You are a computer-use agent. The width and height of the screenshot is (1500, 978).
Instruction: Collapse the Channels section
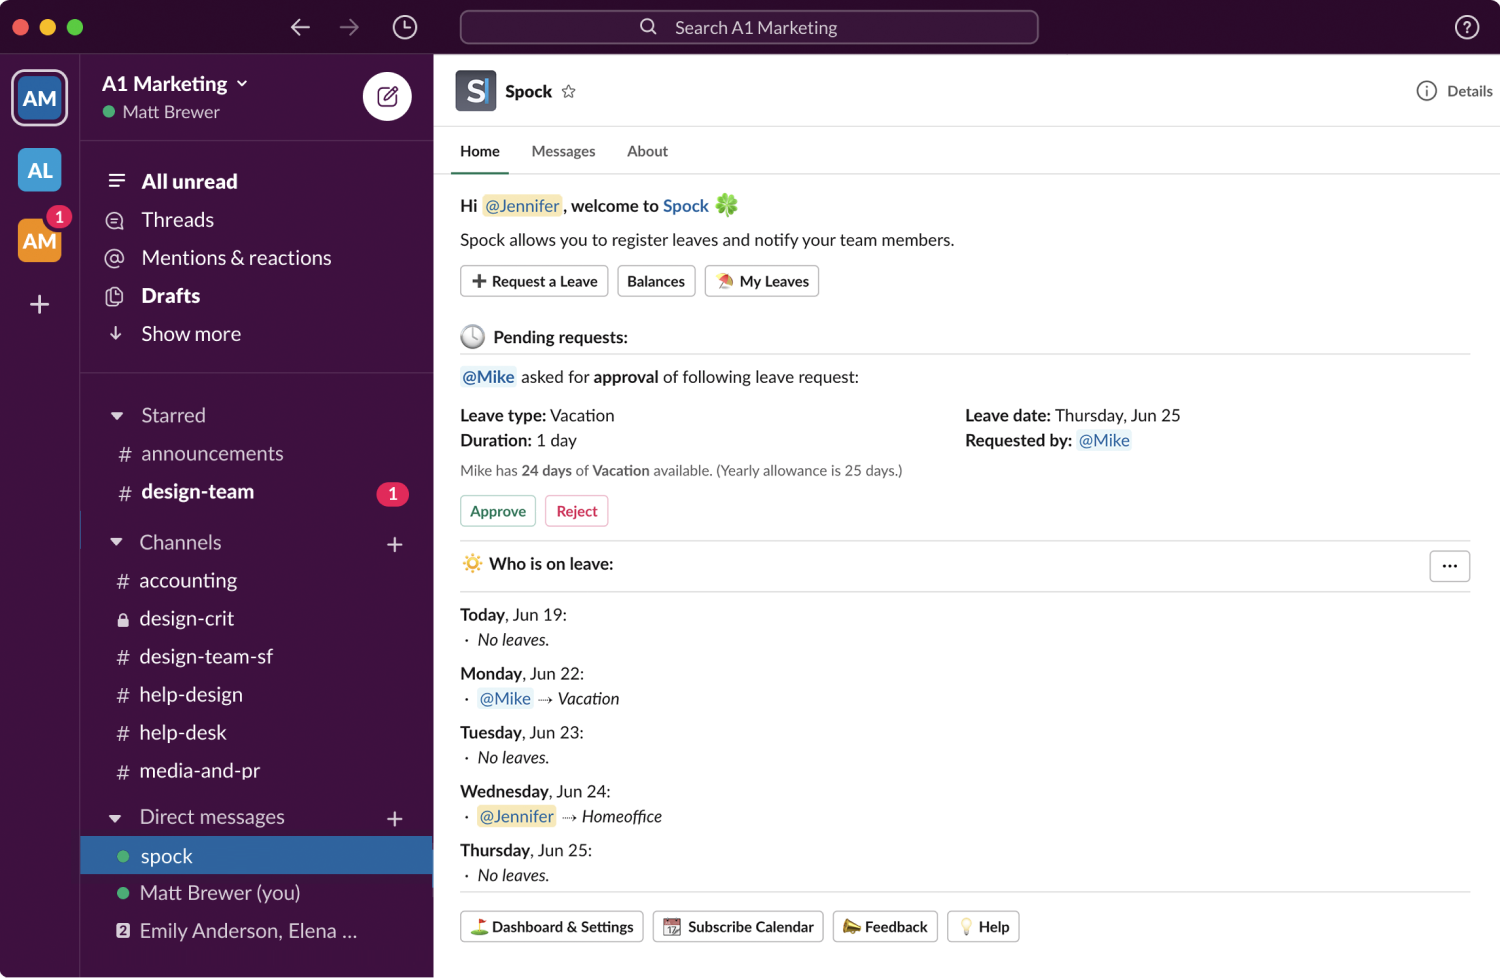117,542
